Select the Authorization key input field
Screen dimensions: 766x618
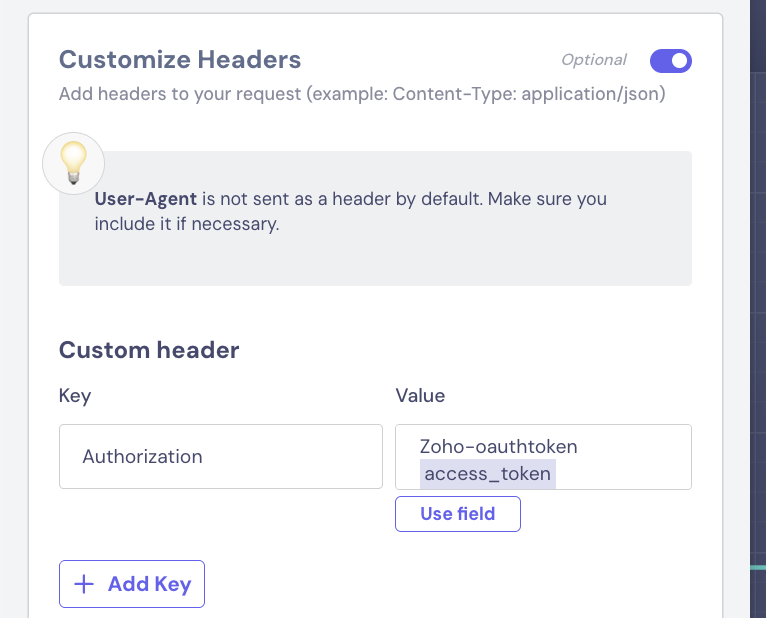220,456
